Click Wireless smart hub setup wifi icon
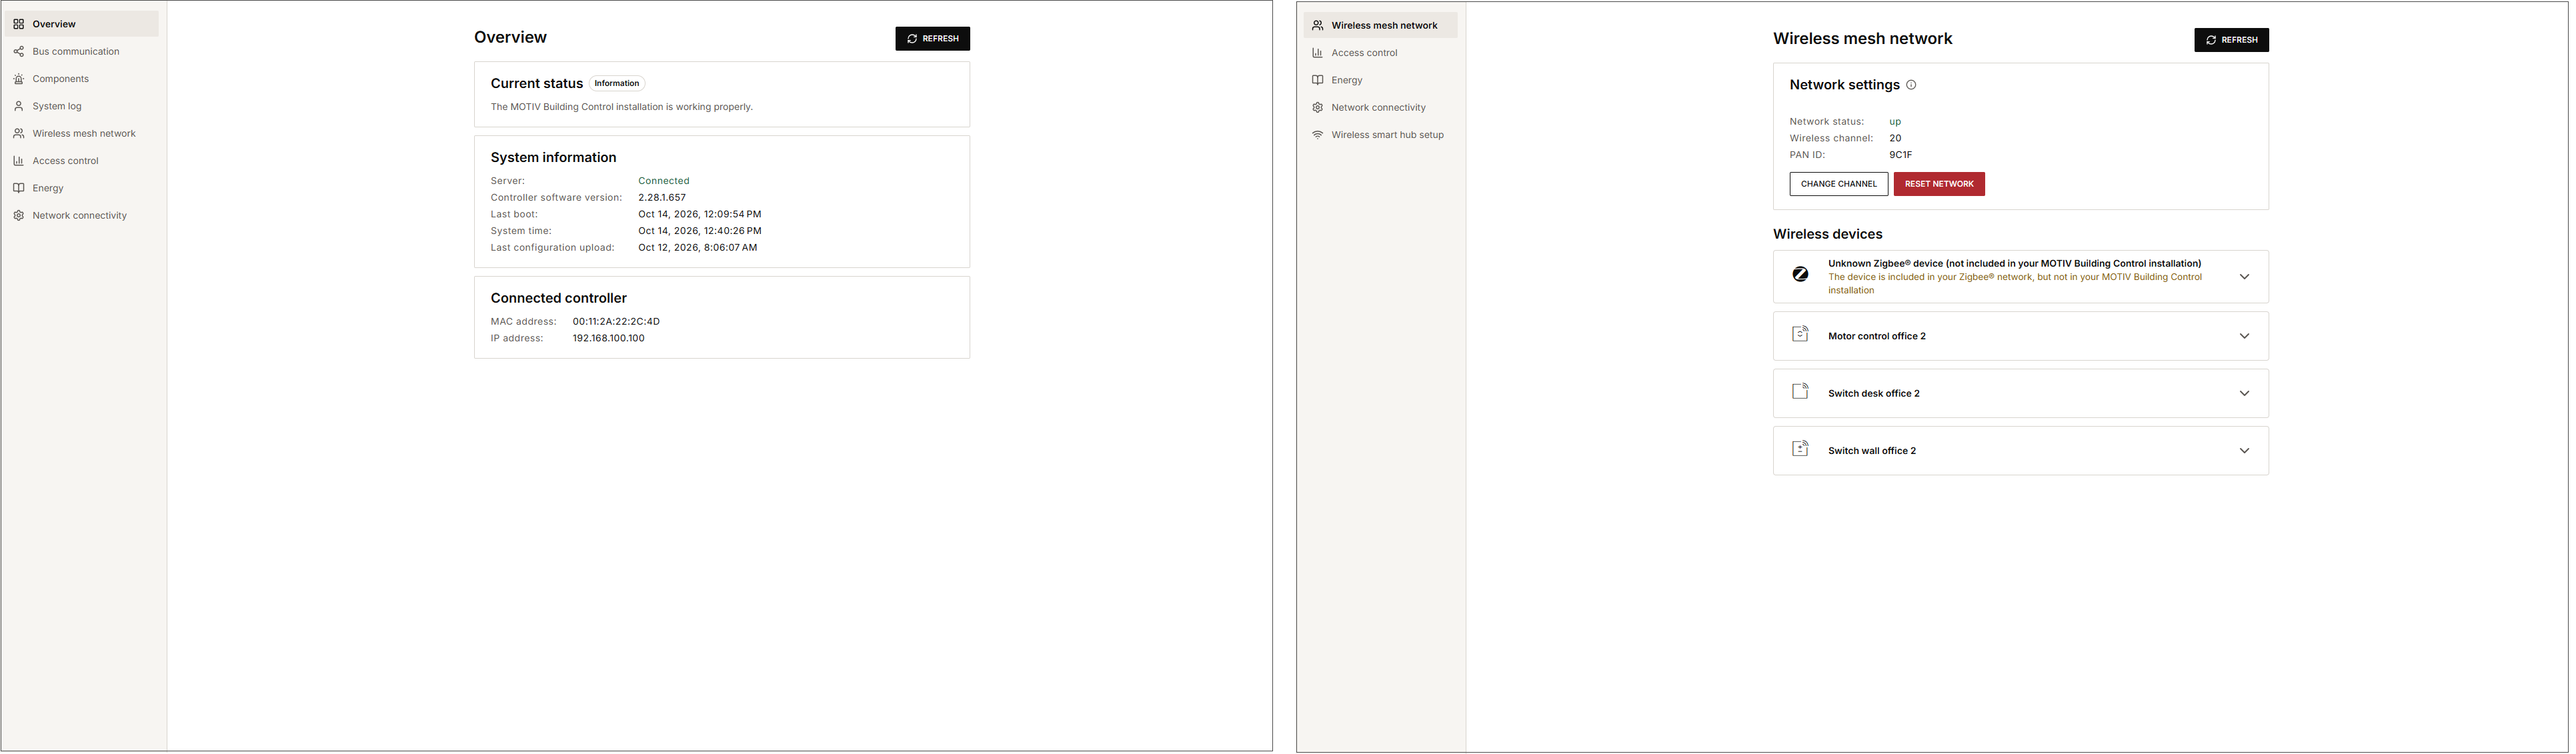The height and width of the screenshot is (754, 2576). click(1317, 135)
